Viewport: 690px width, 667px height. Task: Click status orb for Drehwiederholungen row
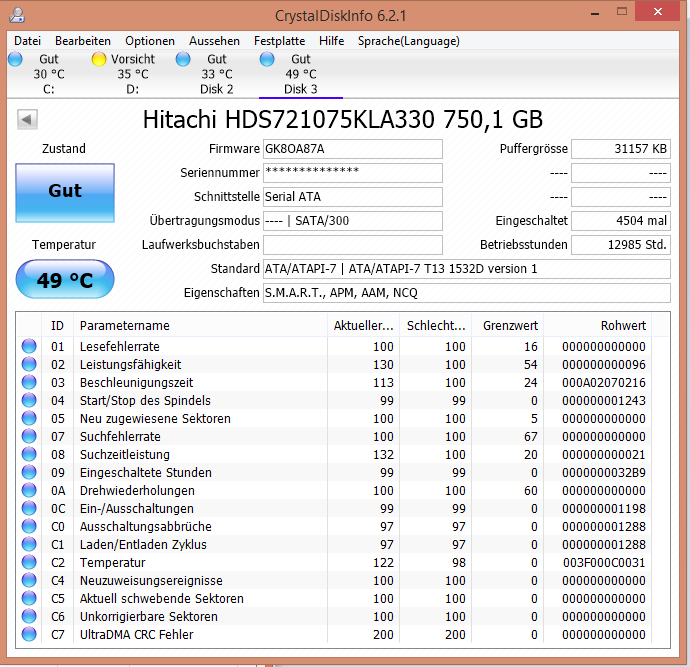[29, 491]
